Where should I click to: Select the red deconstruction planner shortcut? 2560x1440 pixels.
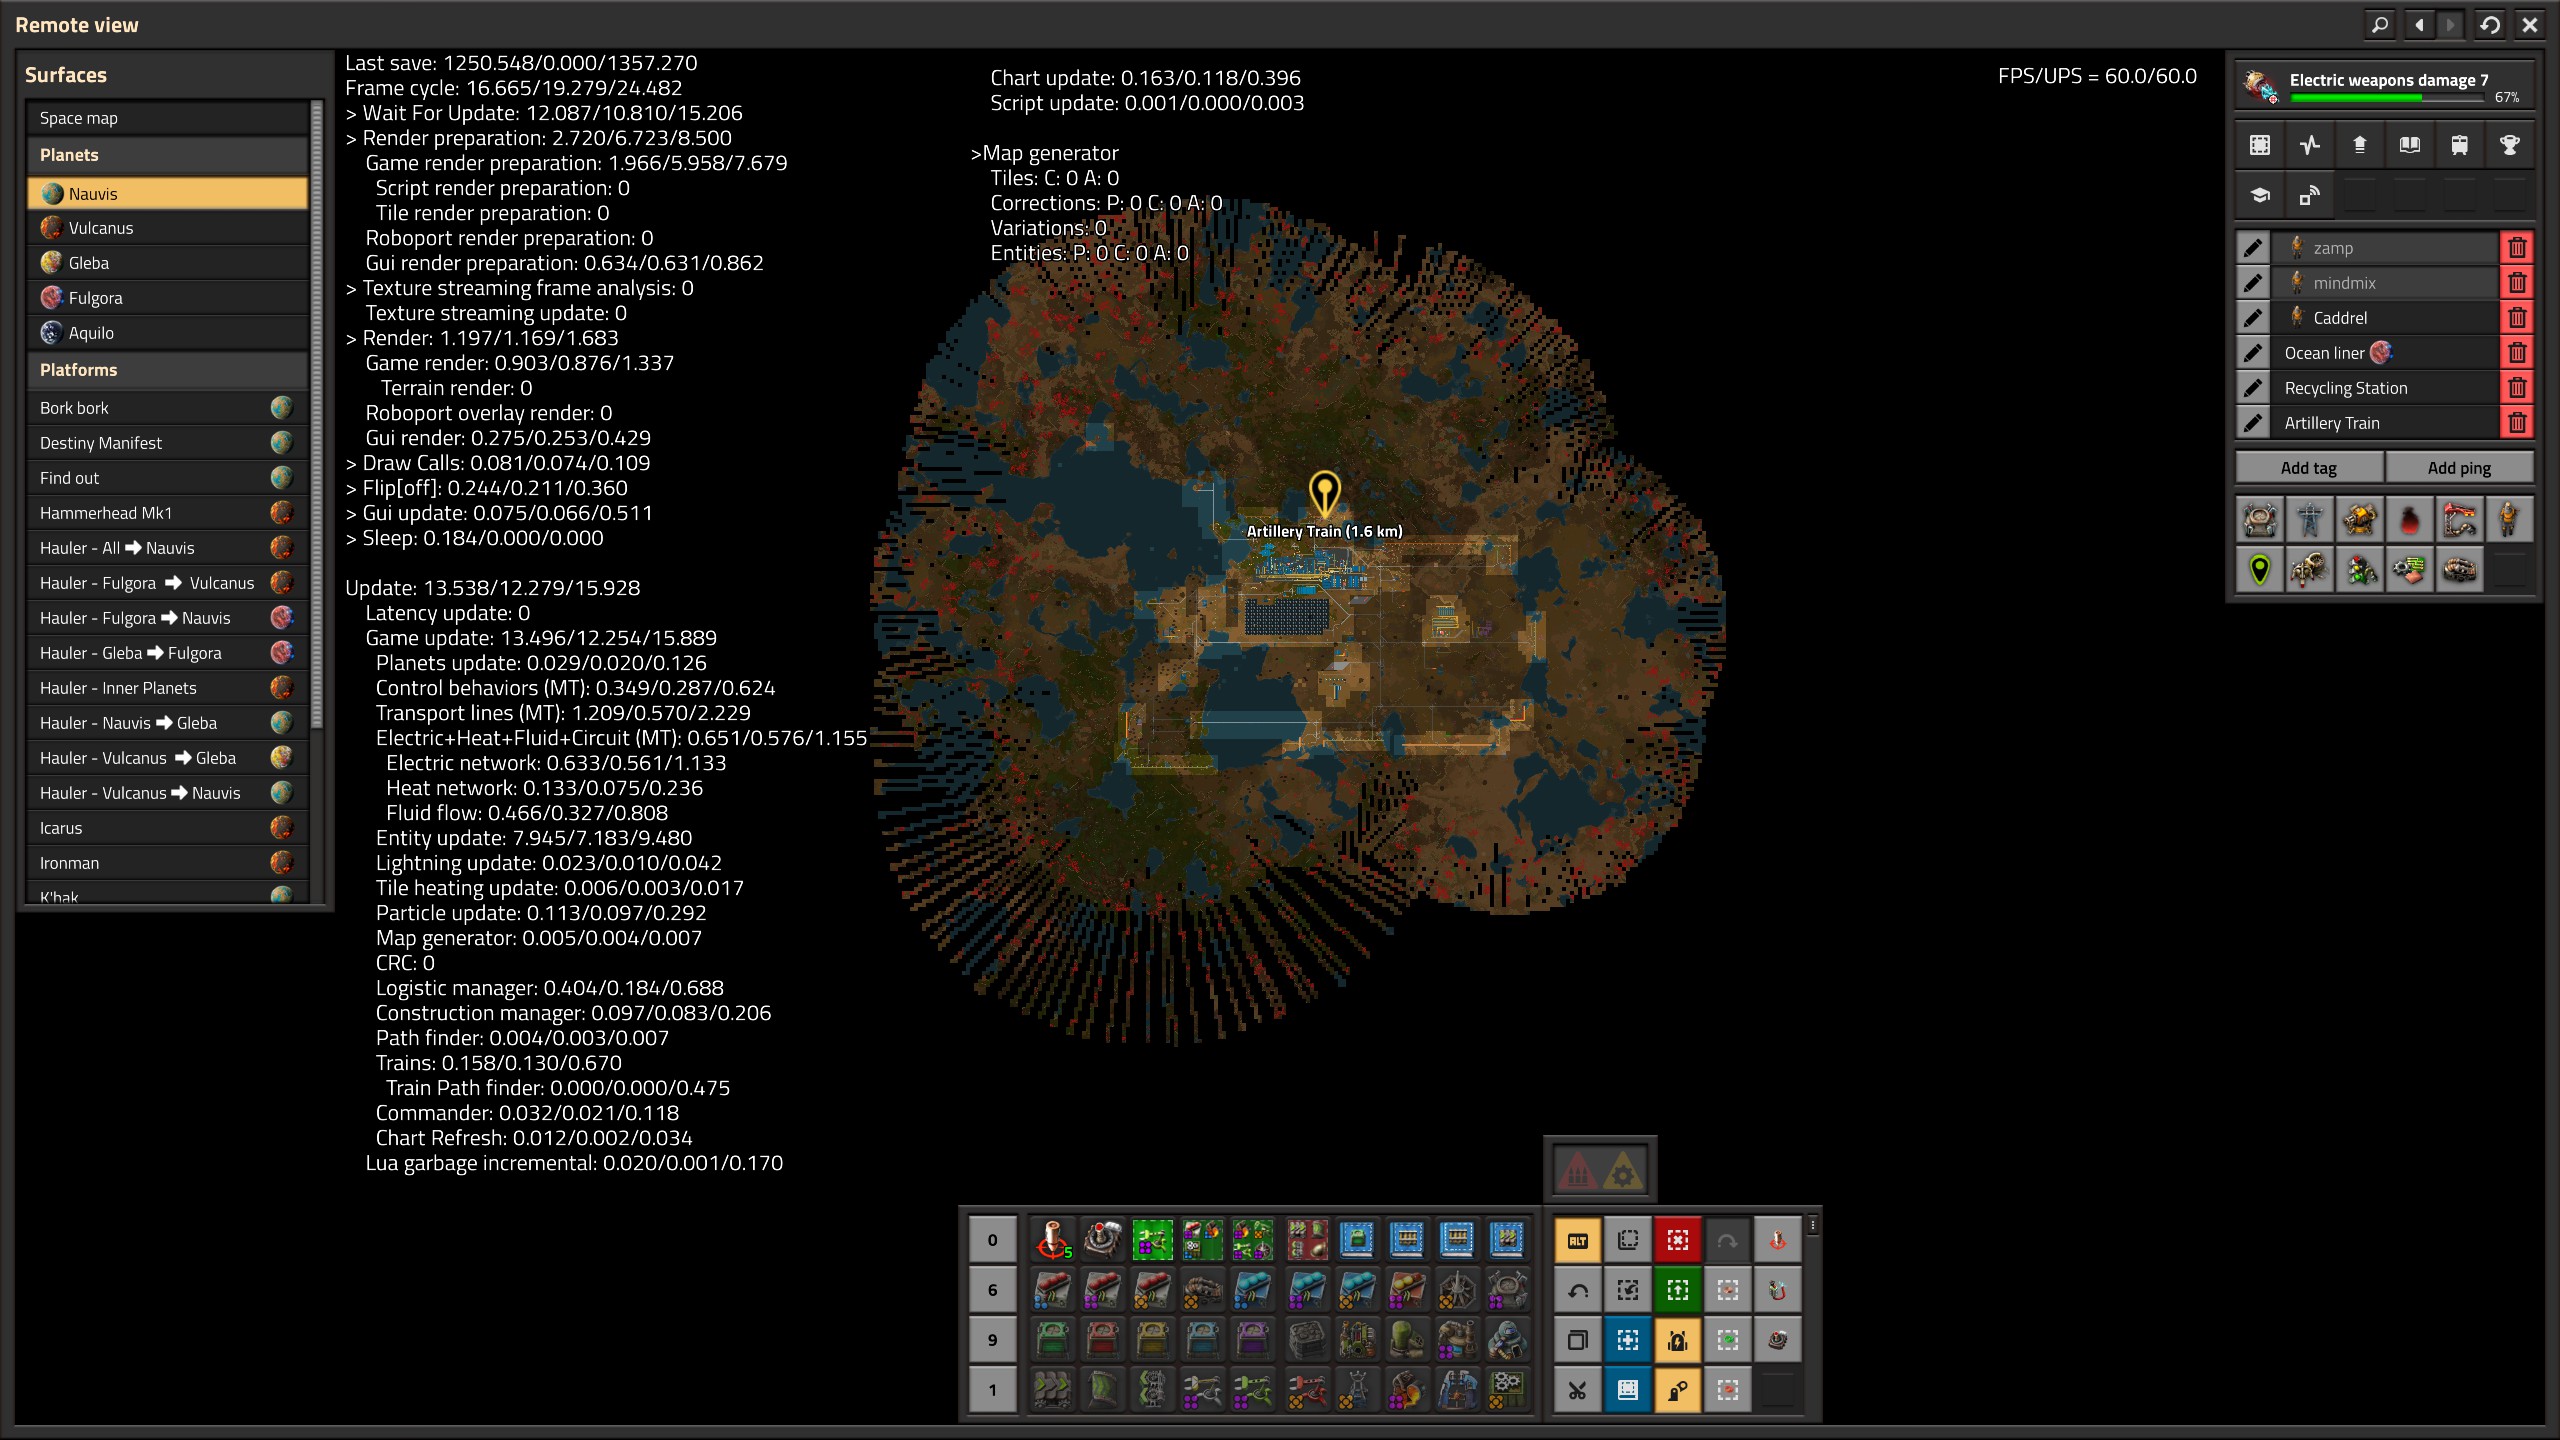pos(1678,1240)
